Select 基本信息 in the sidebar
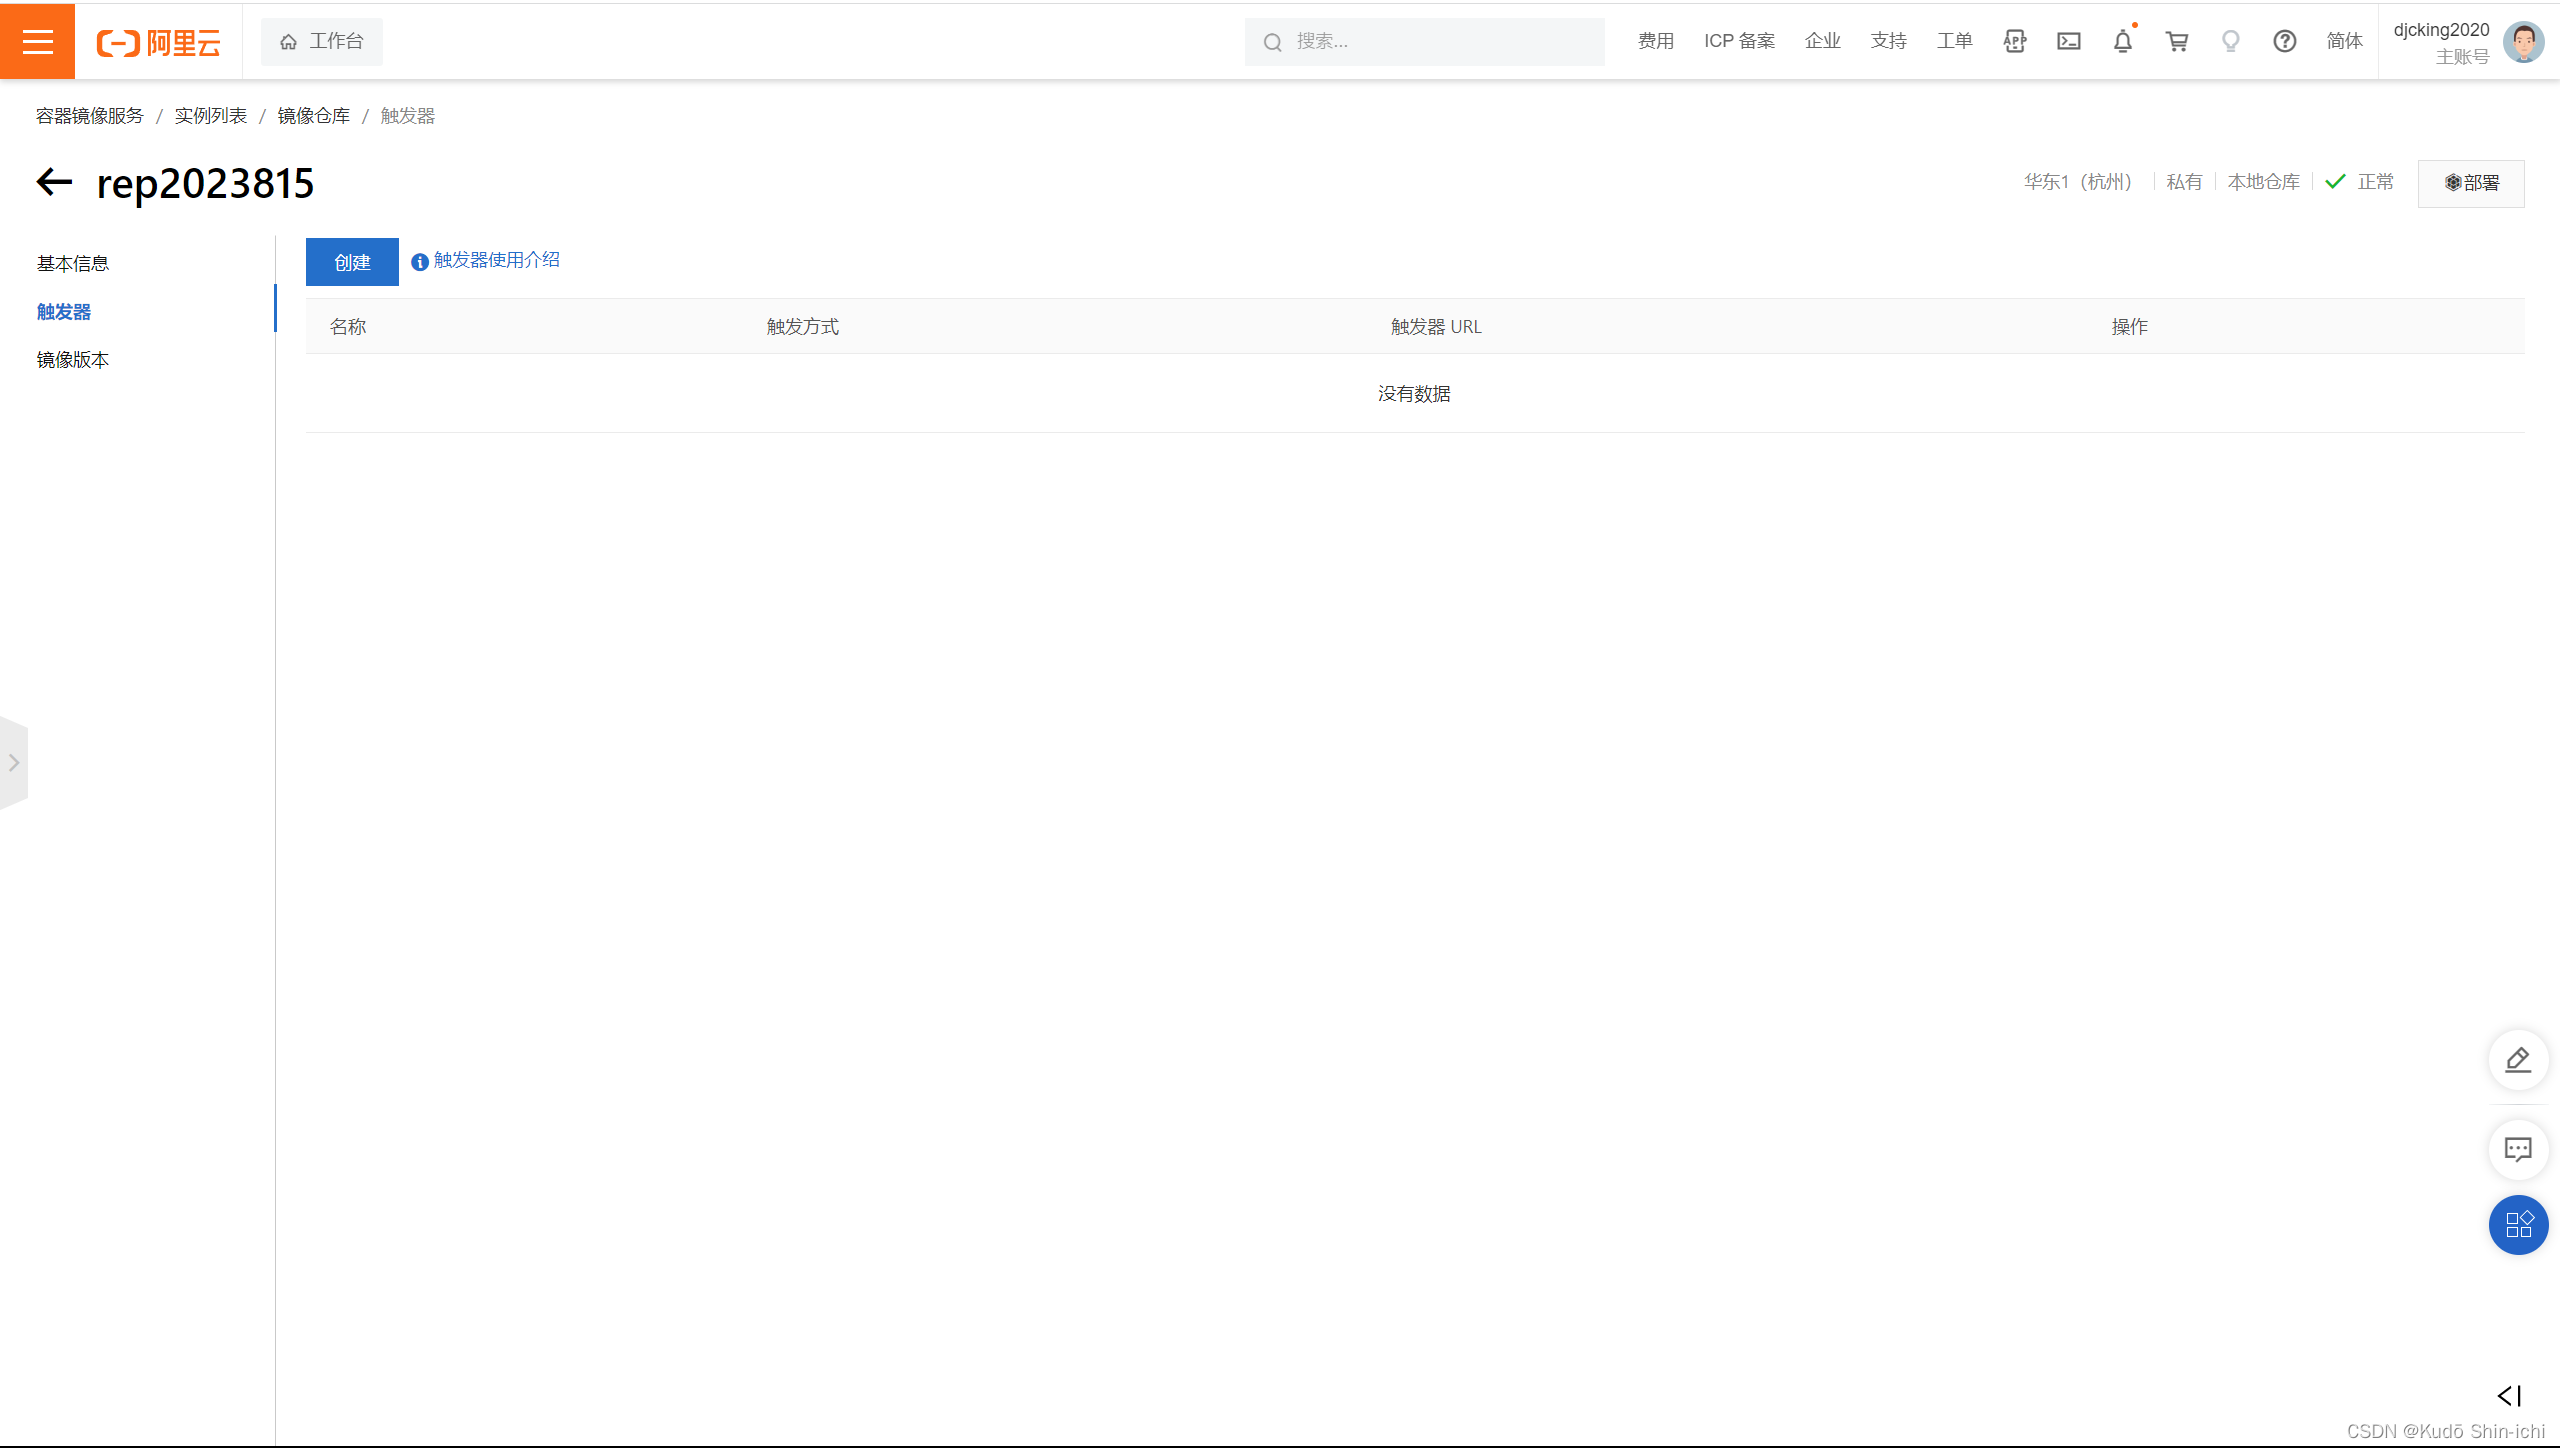 point(73,263)
